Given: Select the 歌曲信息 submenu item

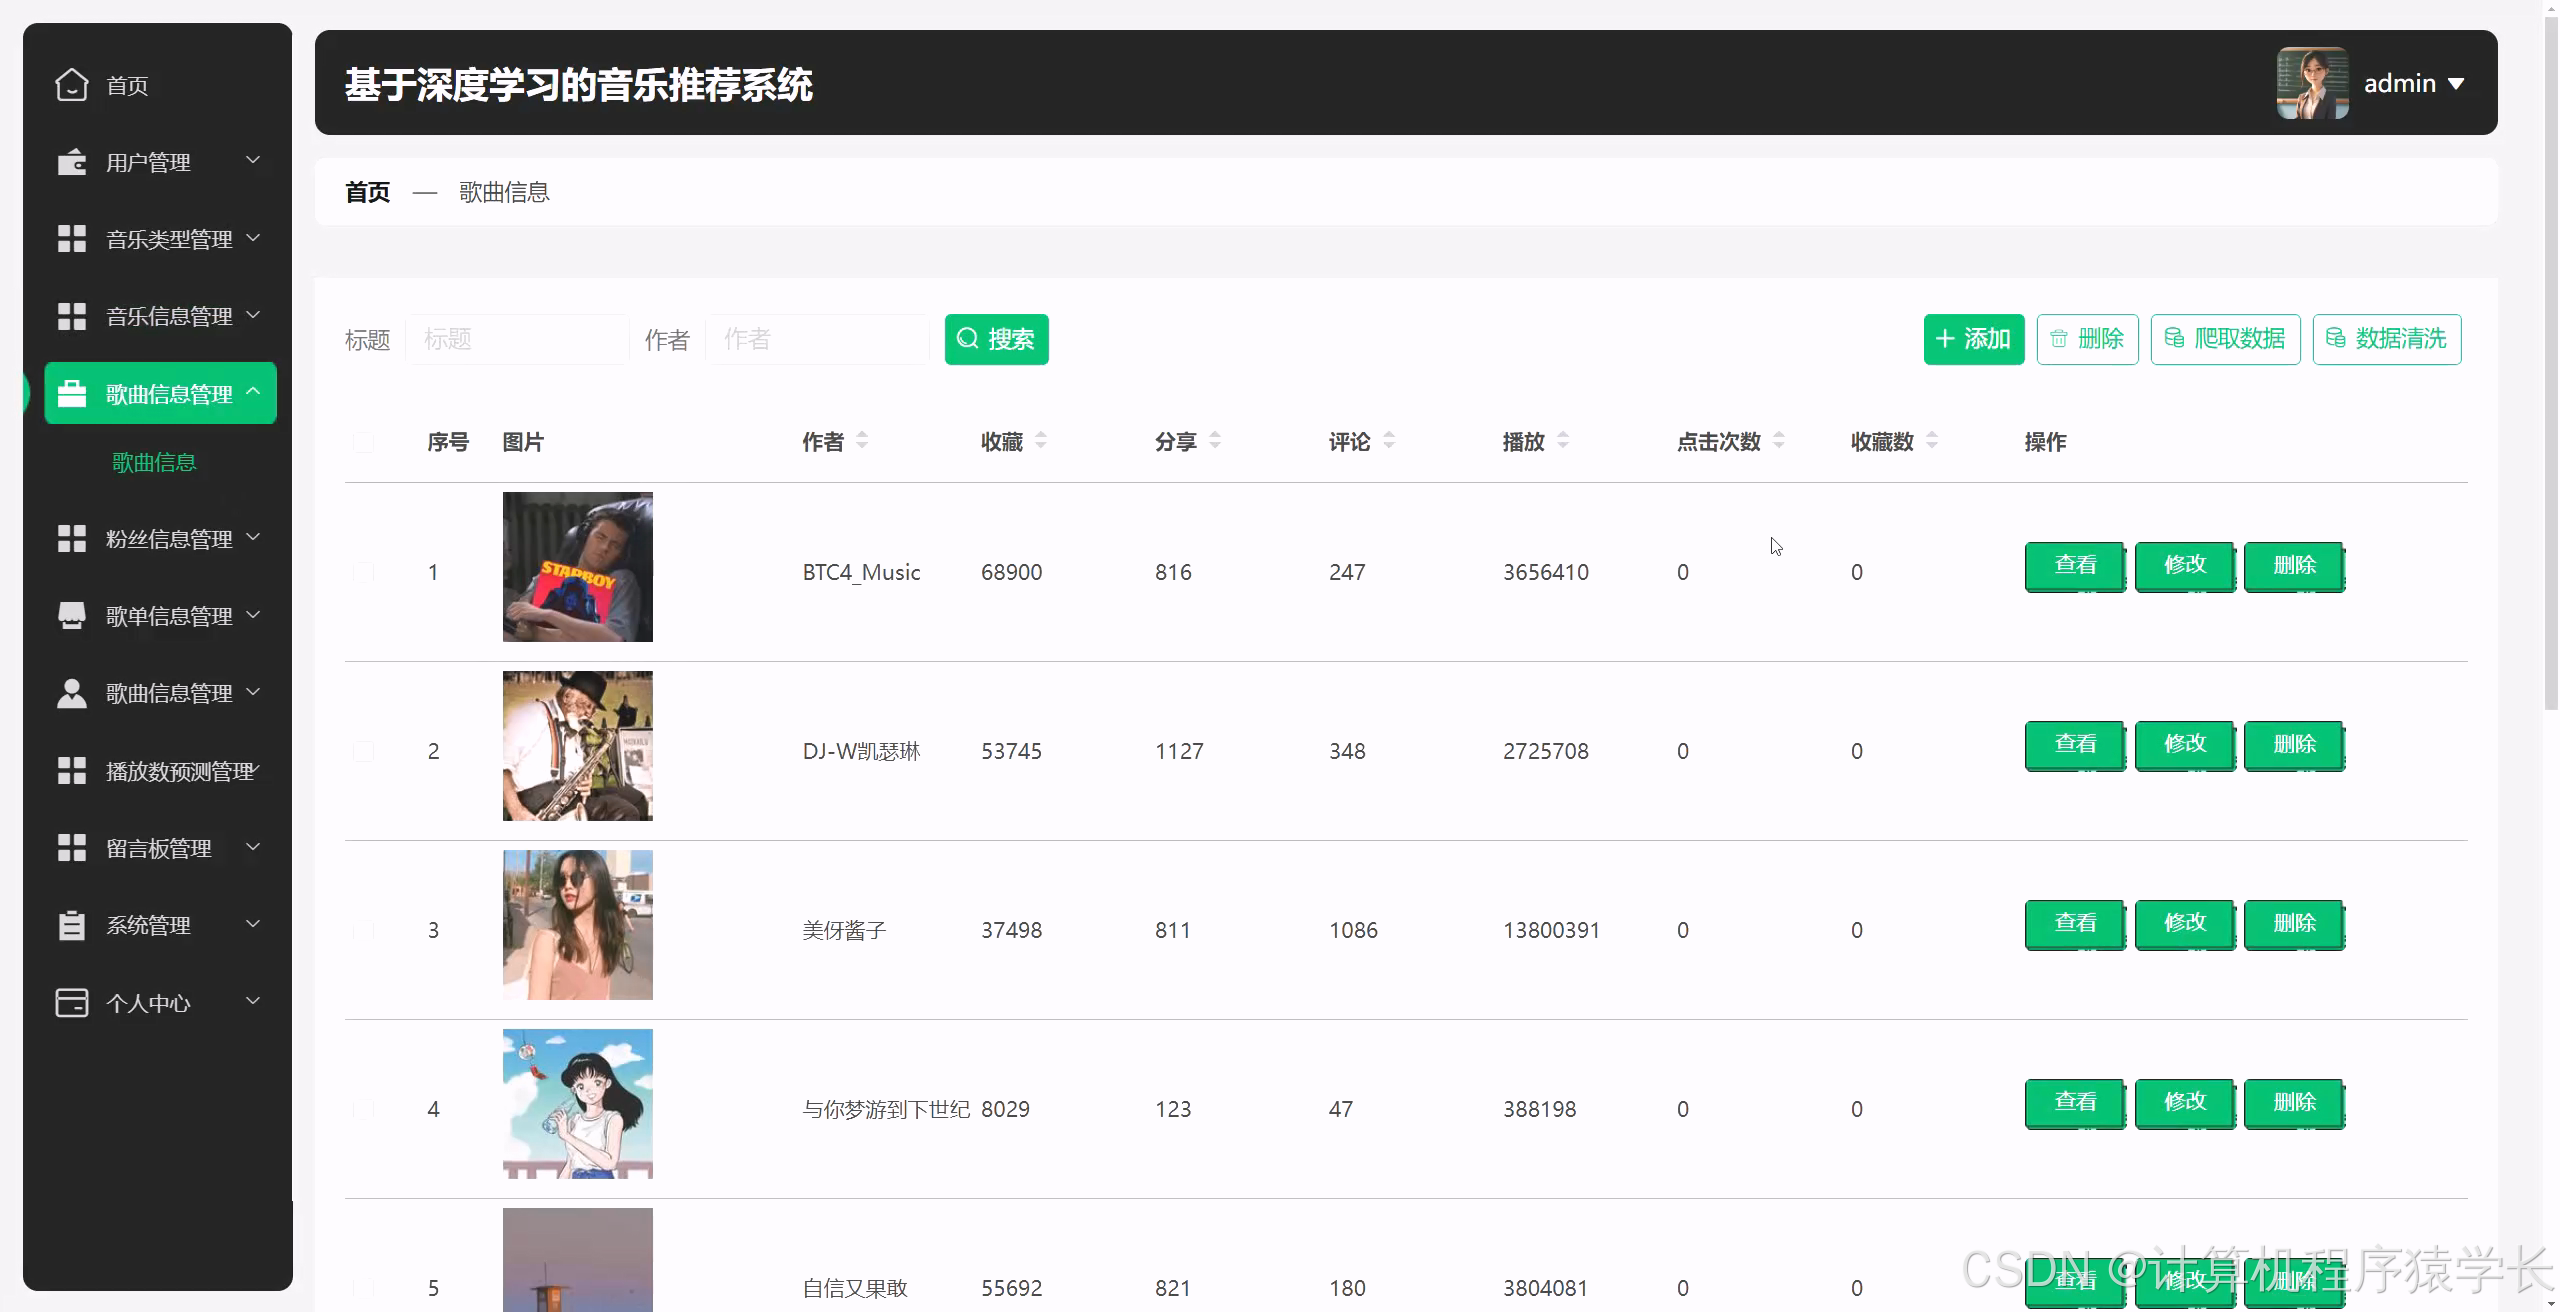Looking at the screenshot, I should point(154,462).
